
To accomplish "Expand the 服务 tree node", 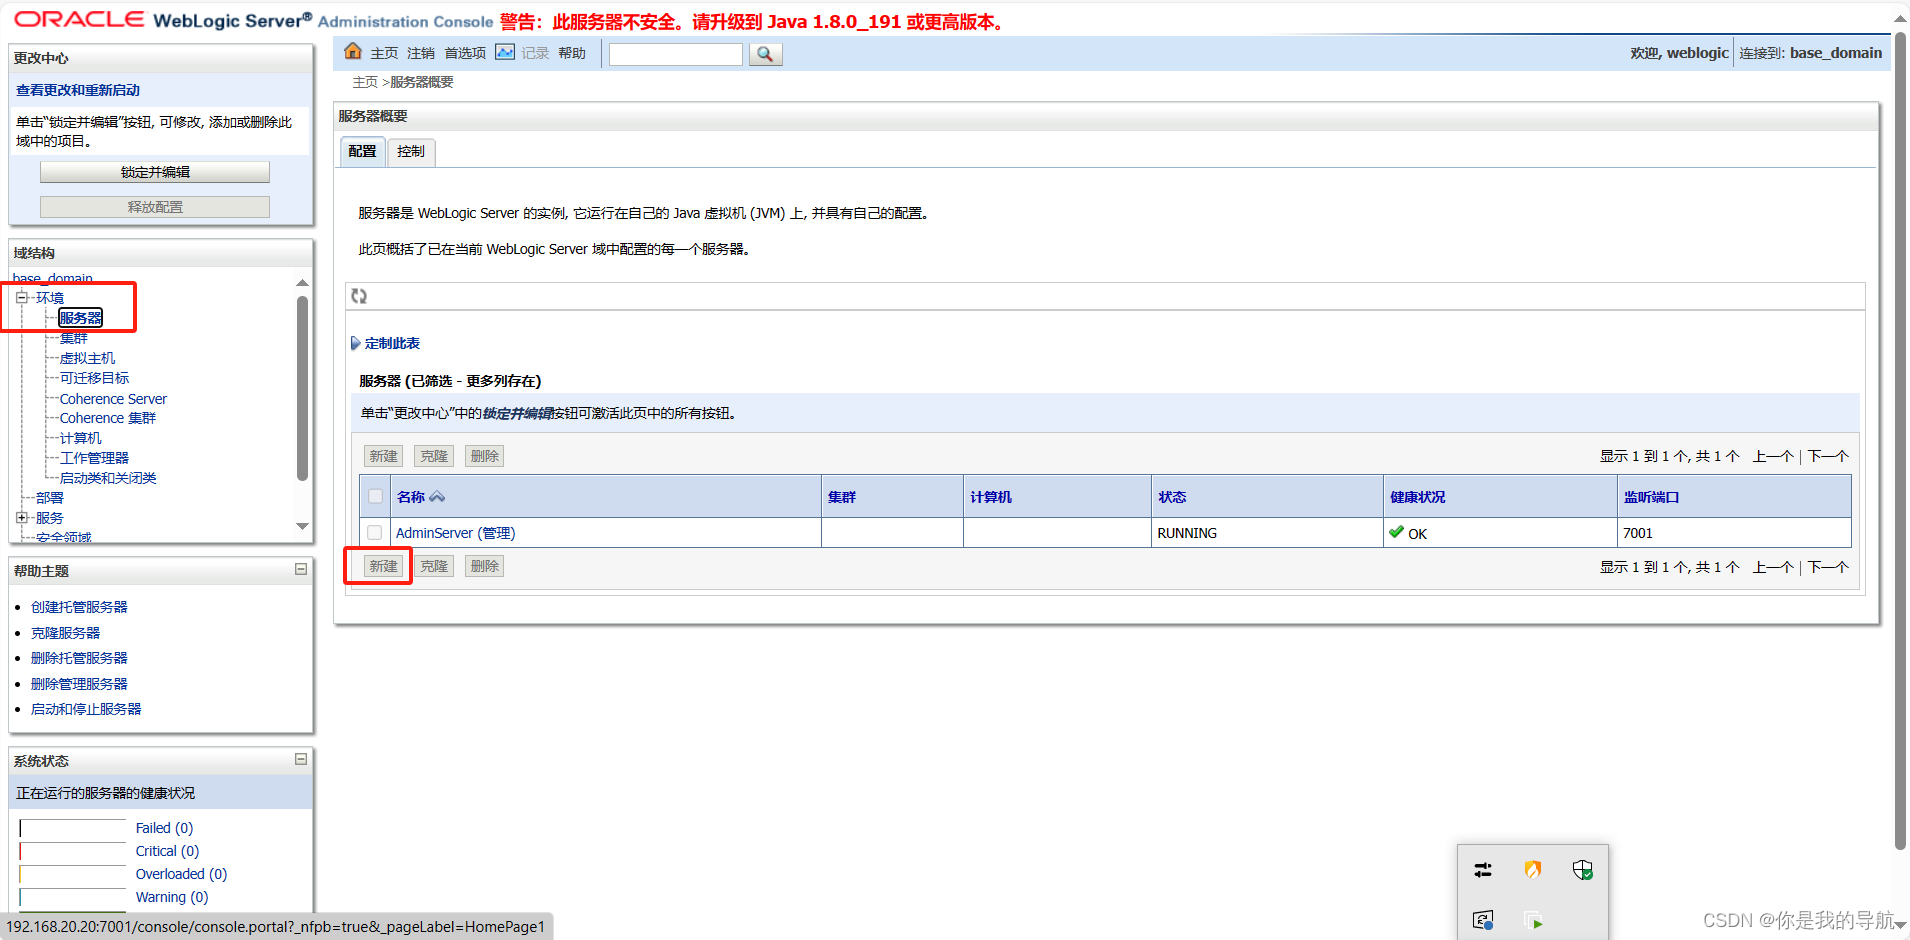I will pyautogui.click(x=22, y=517).
